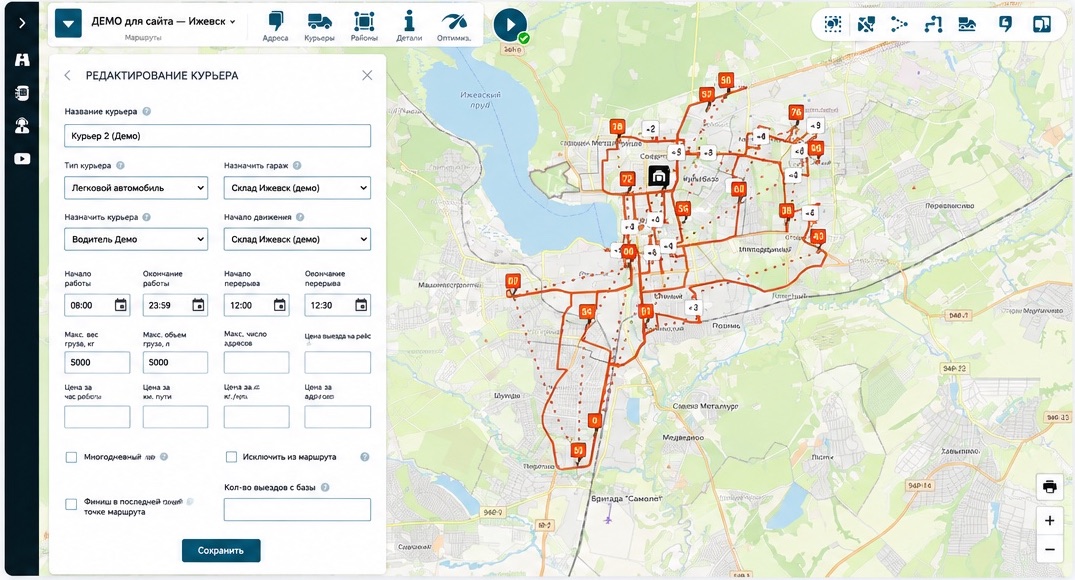Image resolution: width=1075 pixels, height=580 pixels.
Task: Open the calendar icon in the 12:30 field
Action: (361, 305)
